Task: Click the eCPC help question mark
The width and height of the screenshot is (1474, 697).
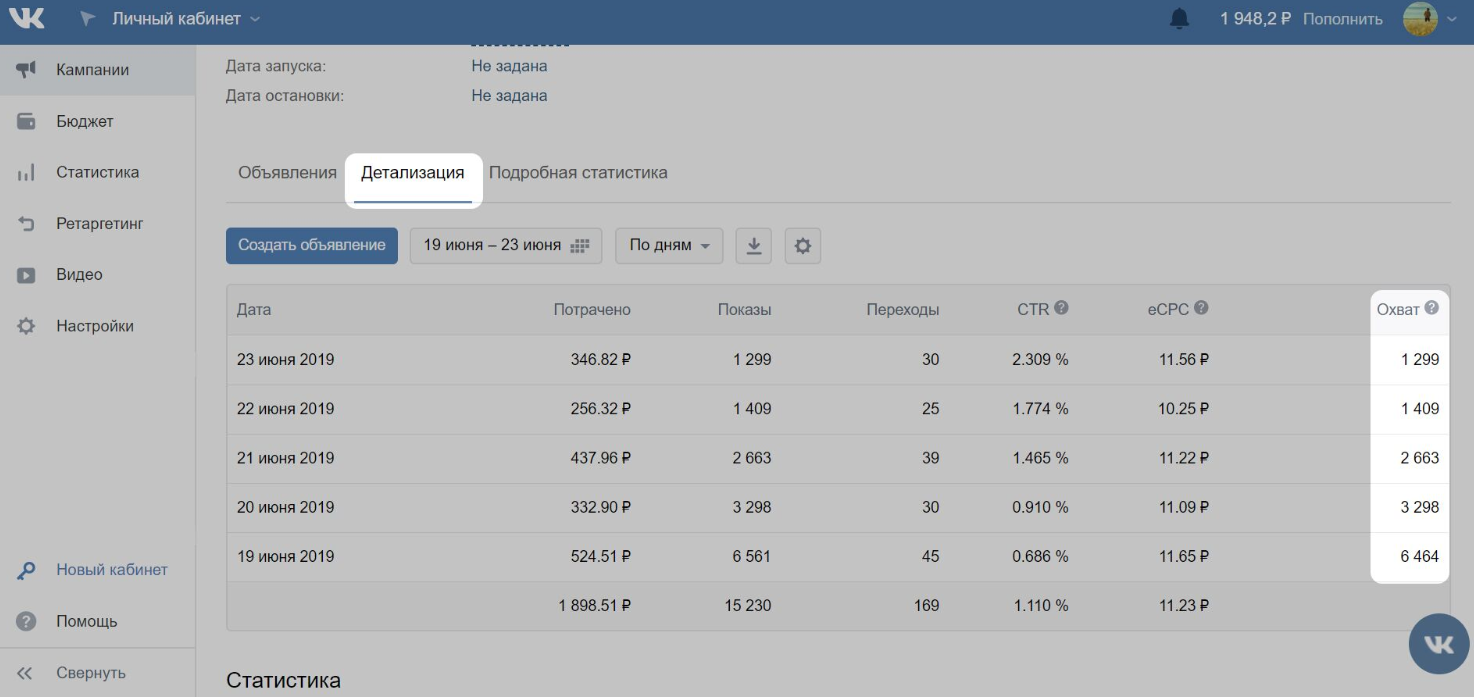Action: (1201, 308)
